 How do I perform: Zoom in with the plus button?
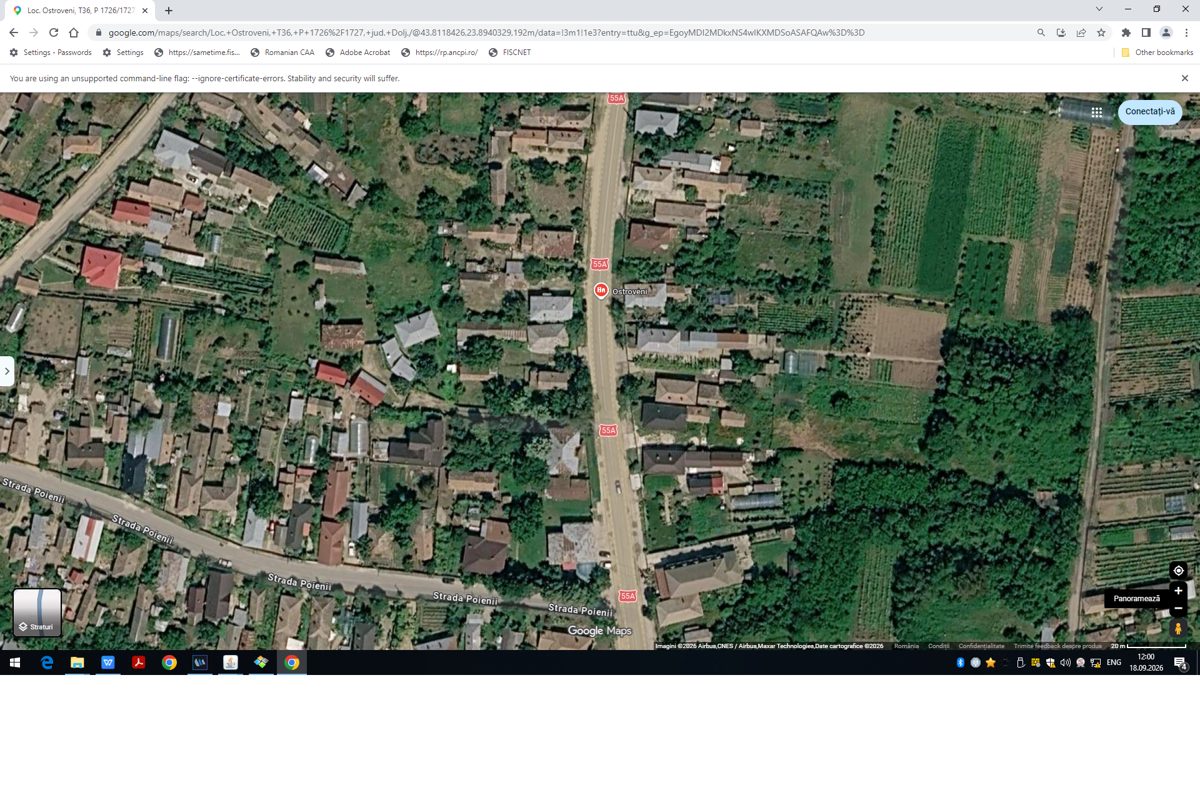coord(1178,590)
